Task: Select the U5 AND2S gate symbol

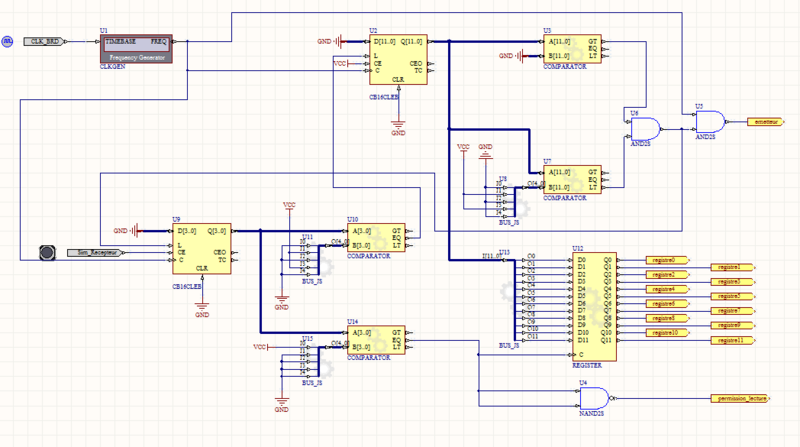Action: [x=708, y=122]
